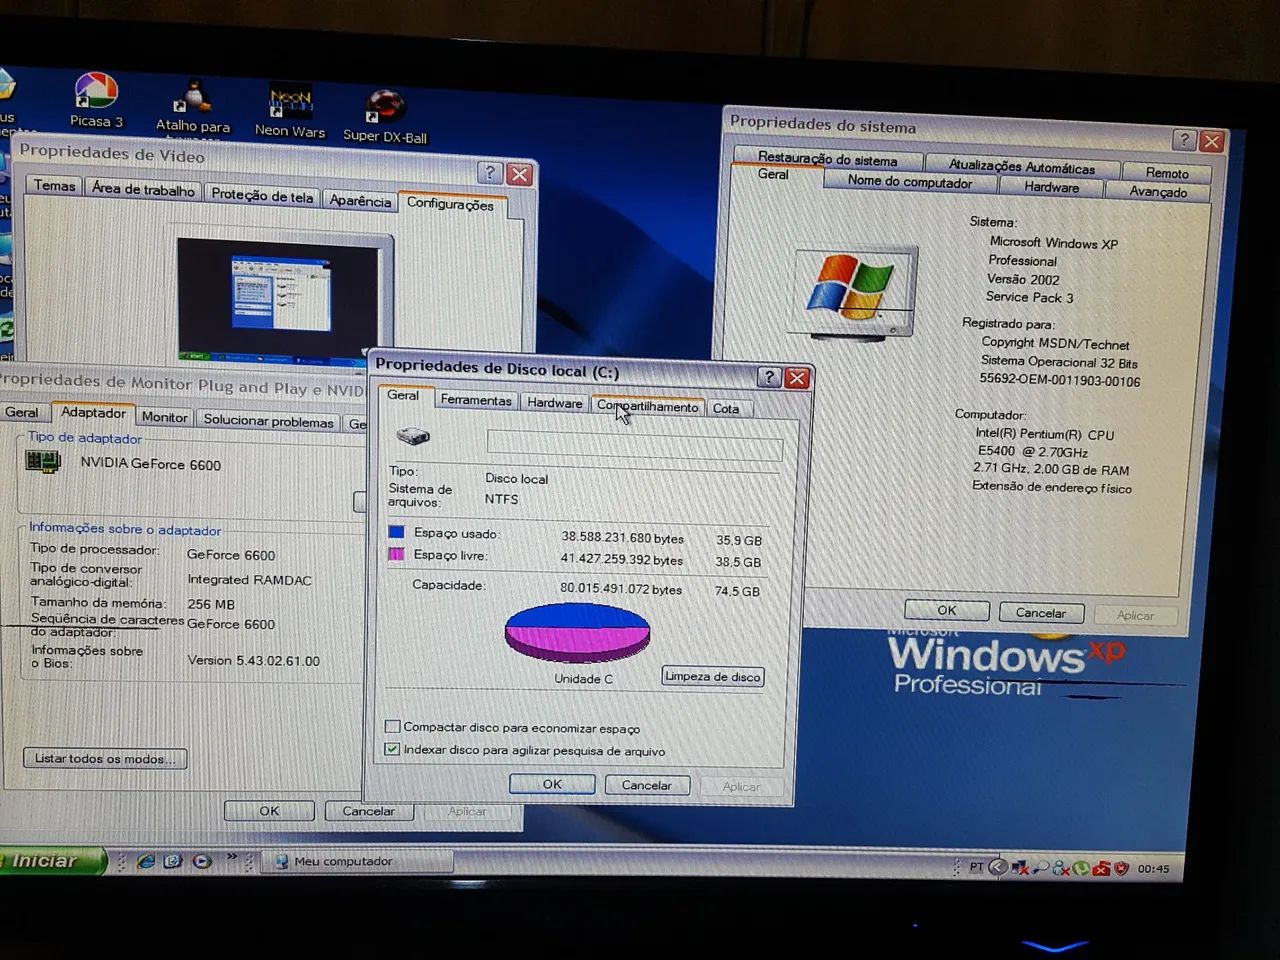This screenshot has width=1280, height=960.
Task: Click the taskbar clock showing 00:45
Action: coord(1153,870)
